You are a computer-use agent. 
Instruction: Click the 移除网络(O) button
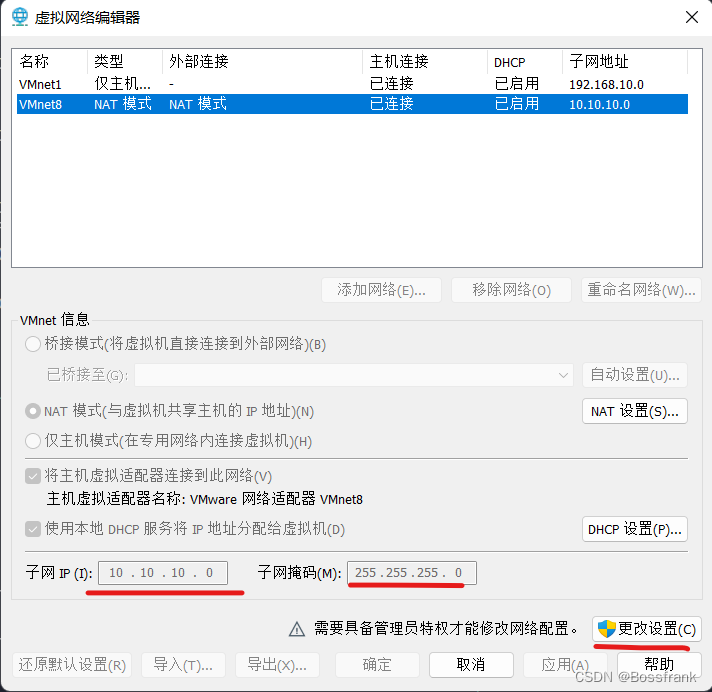click(511, 290)
